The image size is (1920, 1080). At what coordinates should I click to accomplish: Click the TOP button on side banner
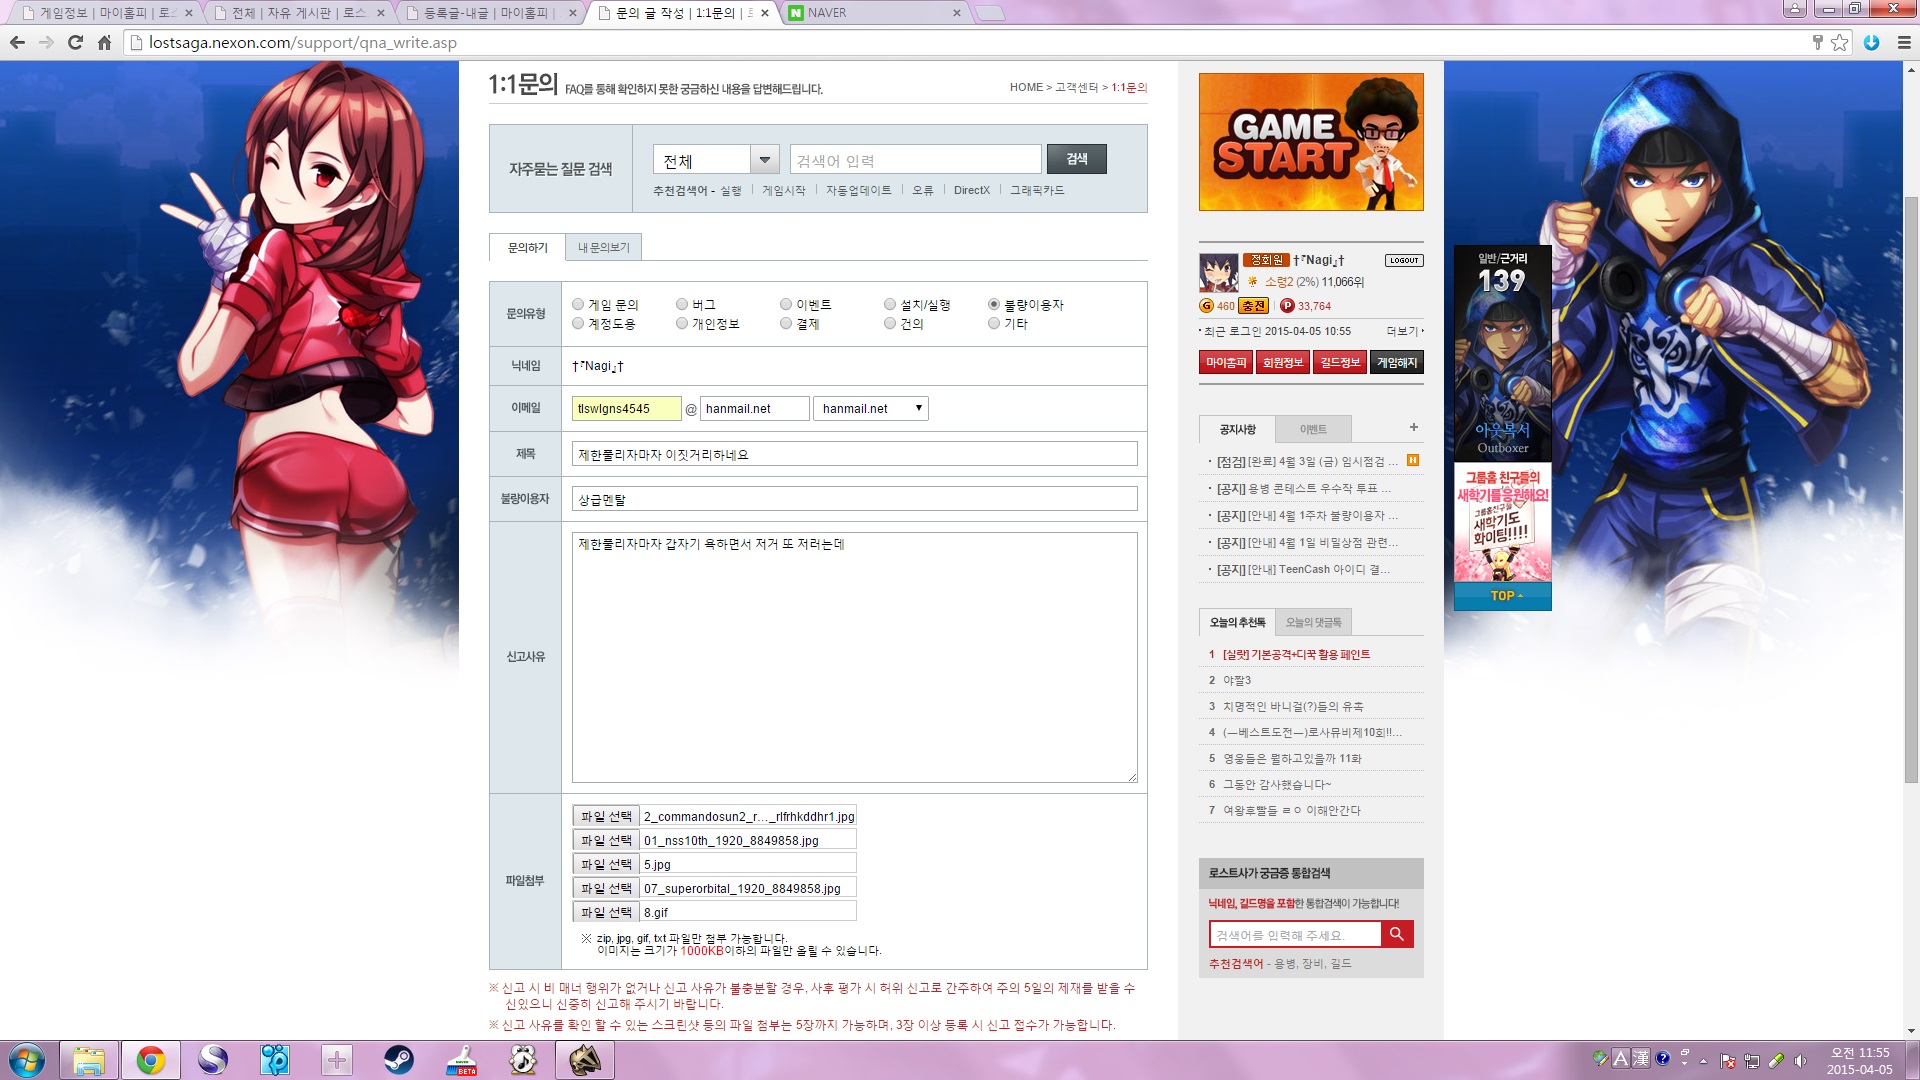point(1503,596)
